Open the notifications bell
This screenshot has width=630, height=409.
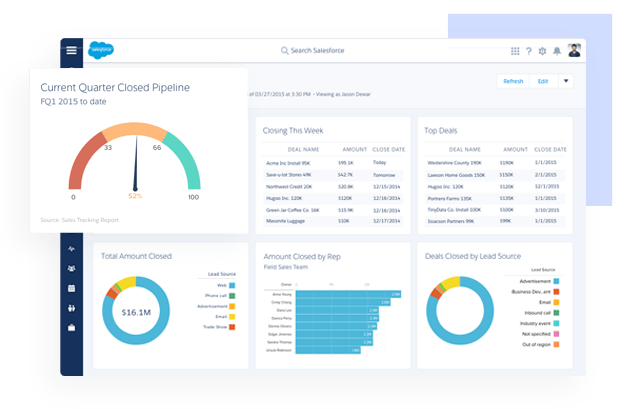tap(557, 51)
